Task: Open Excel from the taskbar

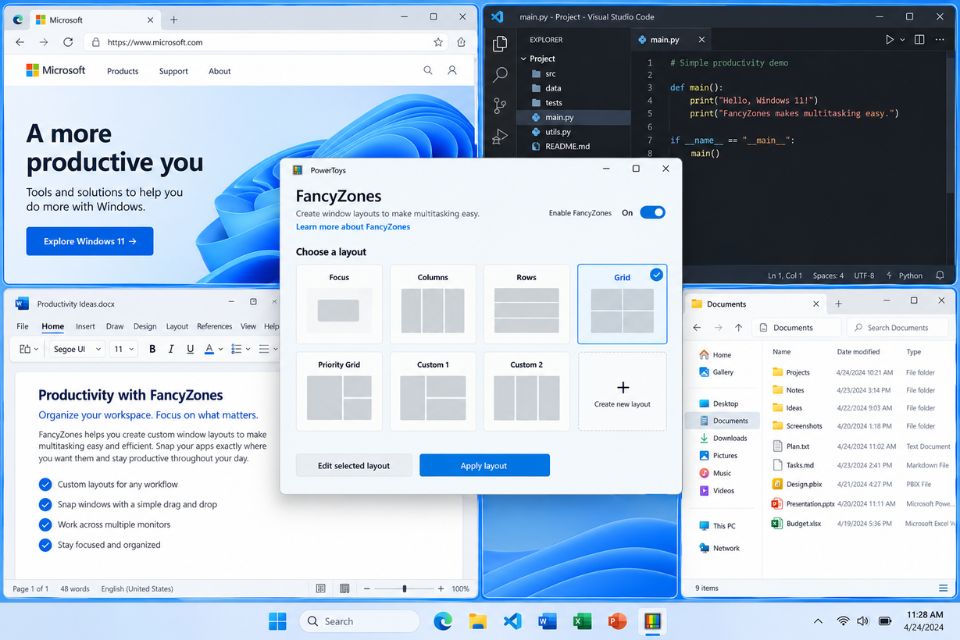Action: (582, 621)
